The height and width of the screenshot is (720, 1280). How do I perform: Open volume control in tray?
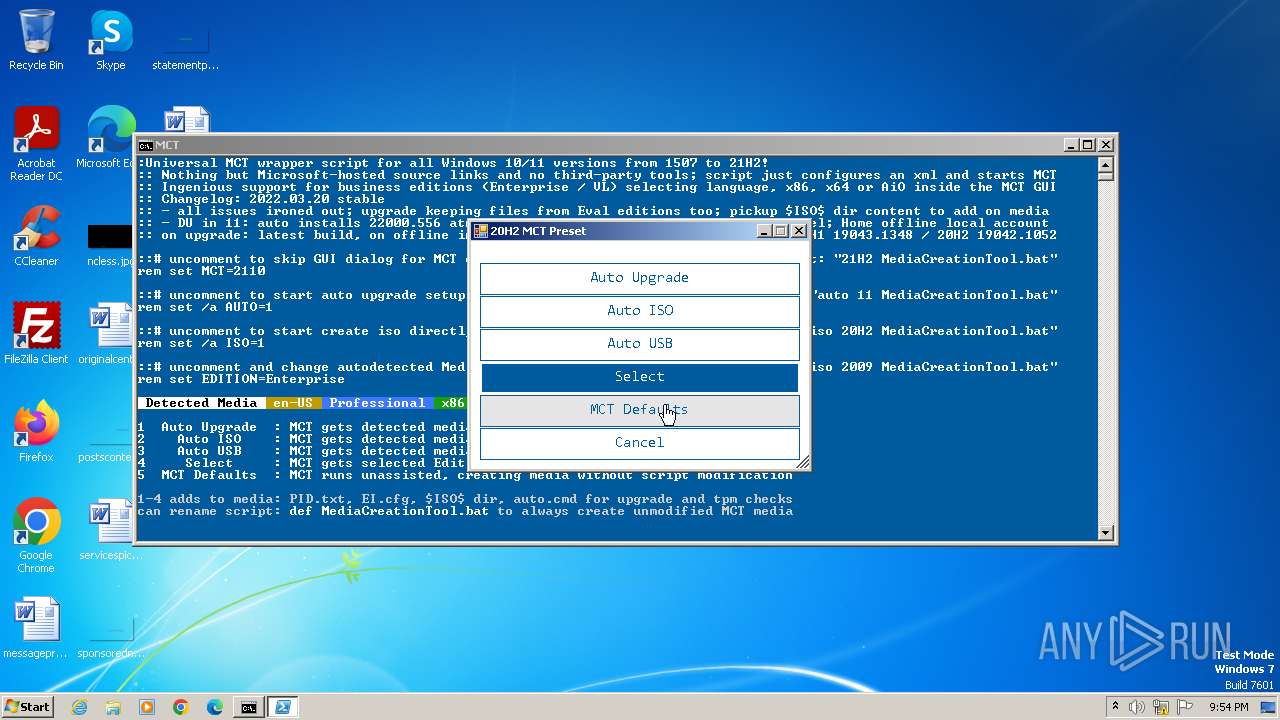click(x=1136, y=707)
